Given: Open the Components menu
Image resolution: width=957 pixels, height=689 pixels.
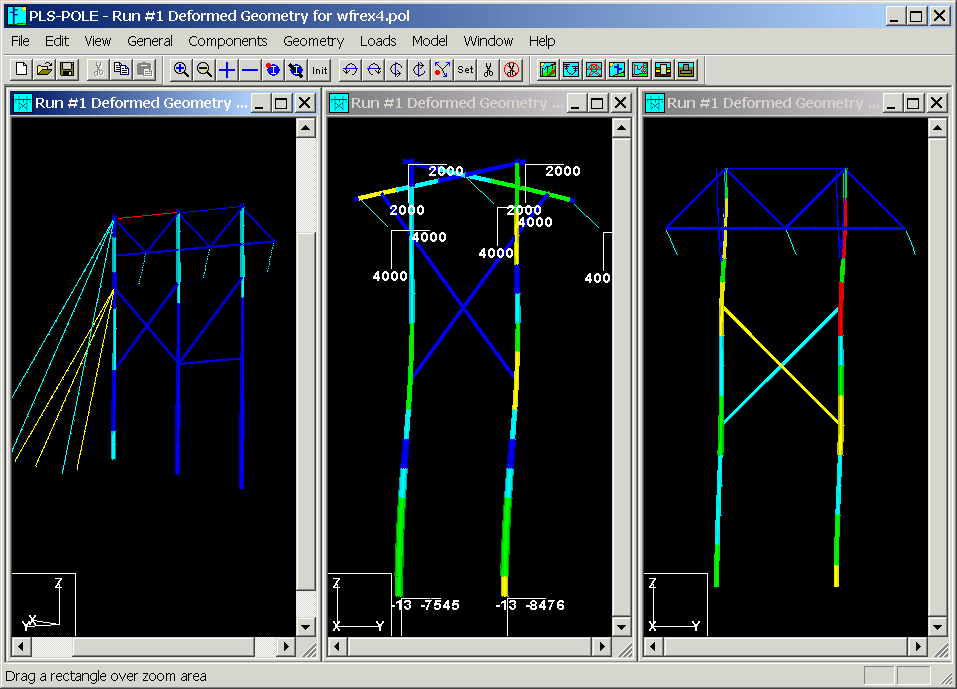Looking at the screenshot, I should point(228,41).
